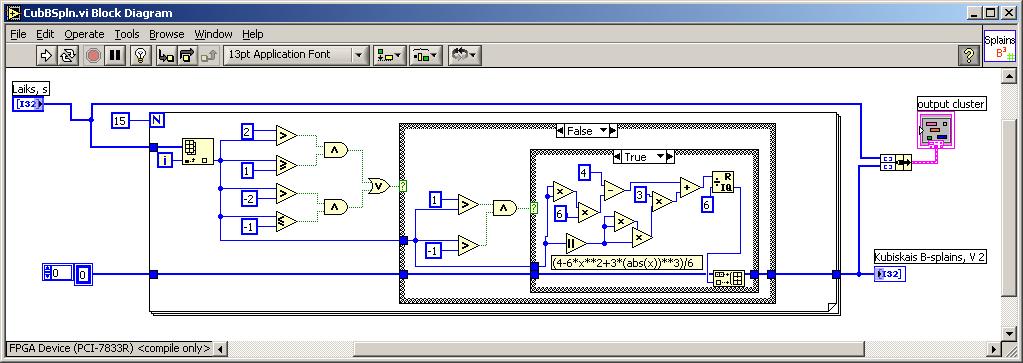Select Kubiskais B-splains I32 indicator terminal
Screen dimensions: 1023x363
(890, 274)
